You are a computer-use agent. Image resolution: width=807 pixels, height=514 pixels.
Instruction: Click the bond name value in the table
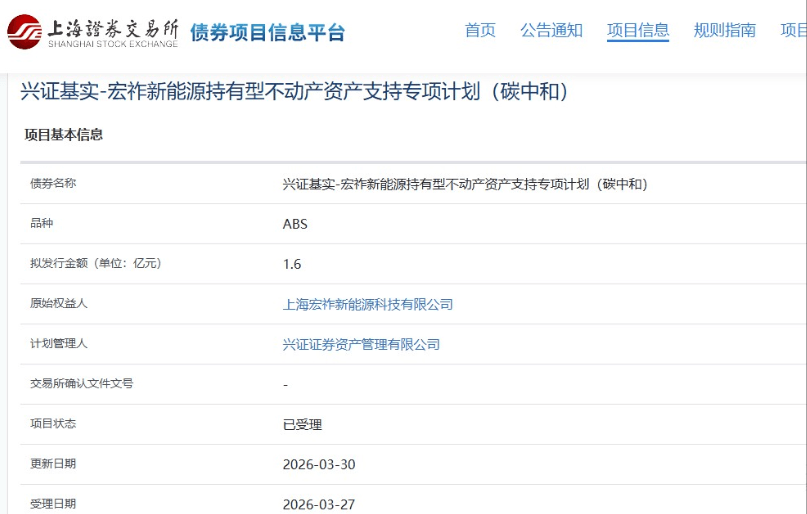[465, 184]
